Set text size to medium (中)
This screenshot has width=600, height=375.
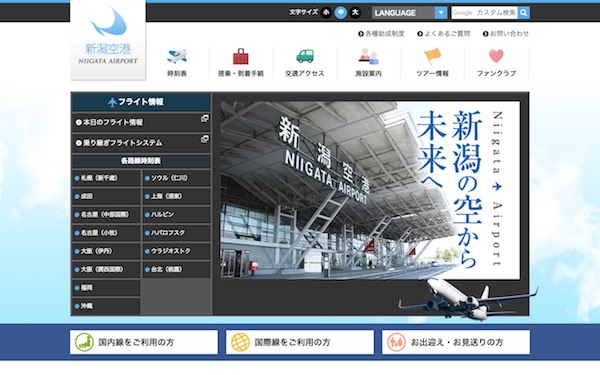(341, 13)
